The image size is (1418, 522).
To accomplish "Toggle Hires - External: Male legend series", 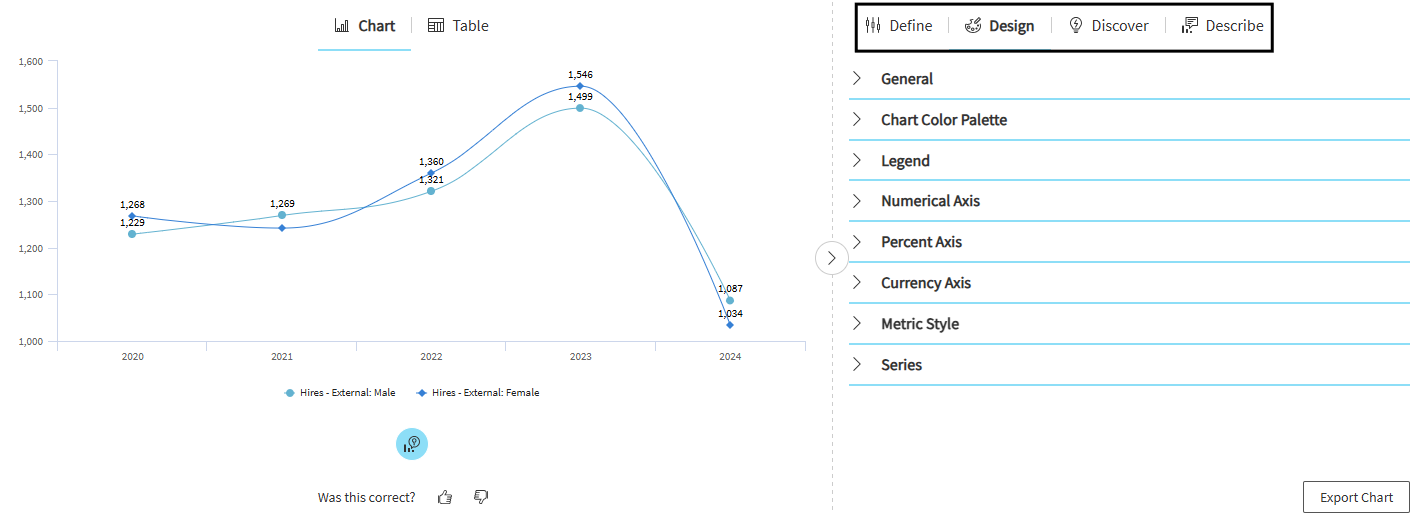I will 340,393.
